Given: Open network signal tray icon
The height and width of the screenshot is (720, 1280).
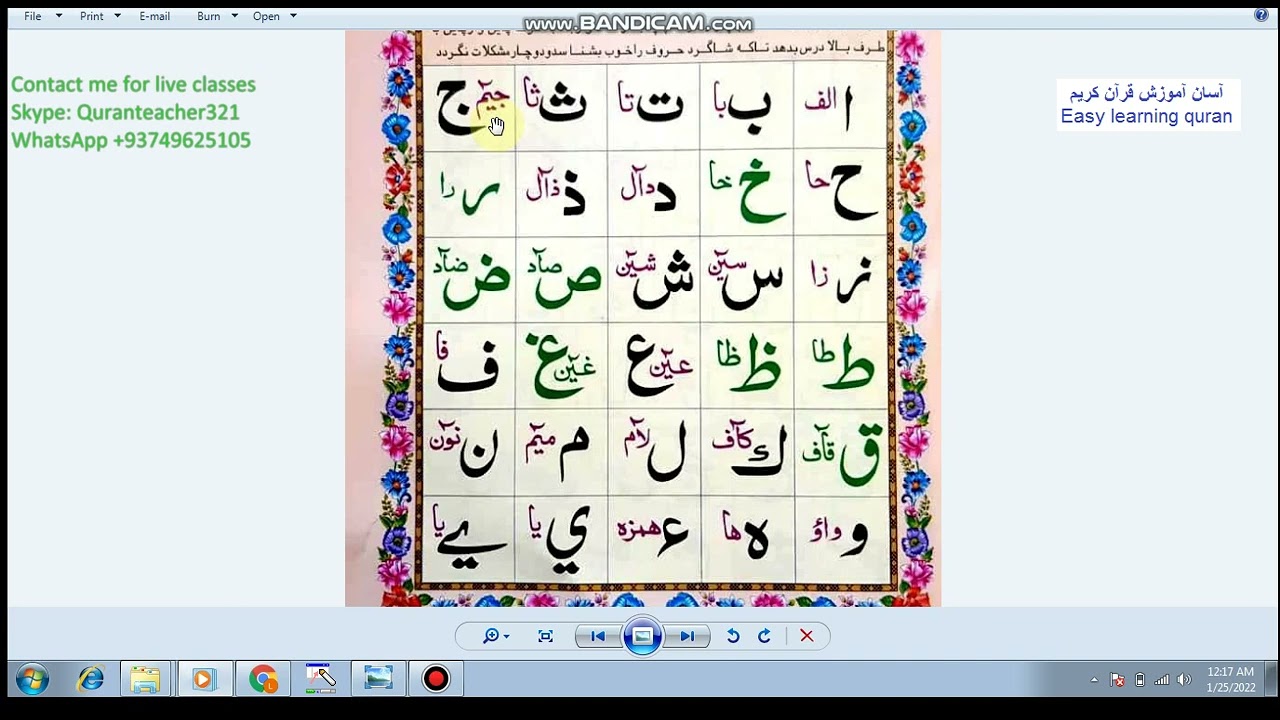Looking at the screenshot, I should [1162, 680].
